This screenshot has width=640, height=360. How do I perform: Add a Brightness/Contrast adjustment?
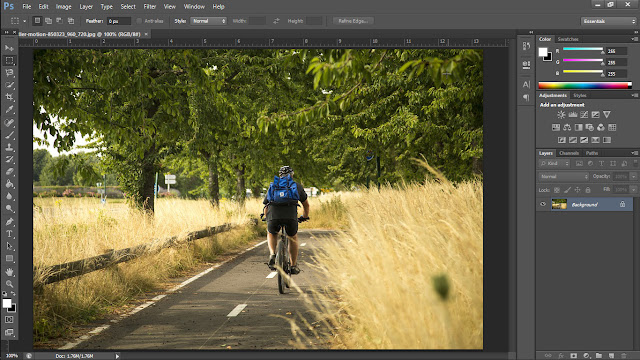pyautogui.click(x=562, y=115)
